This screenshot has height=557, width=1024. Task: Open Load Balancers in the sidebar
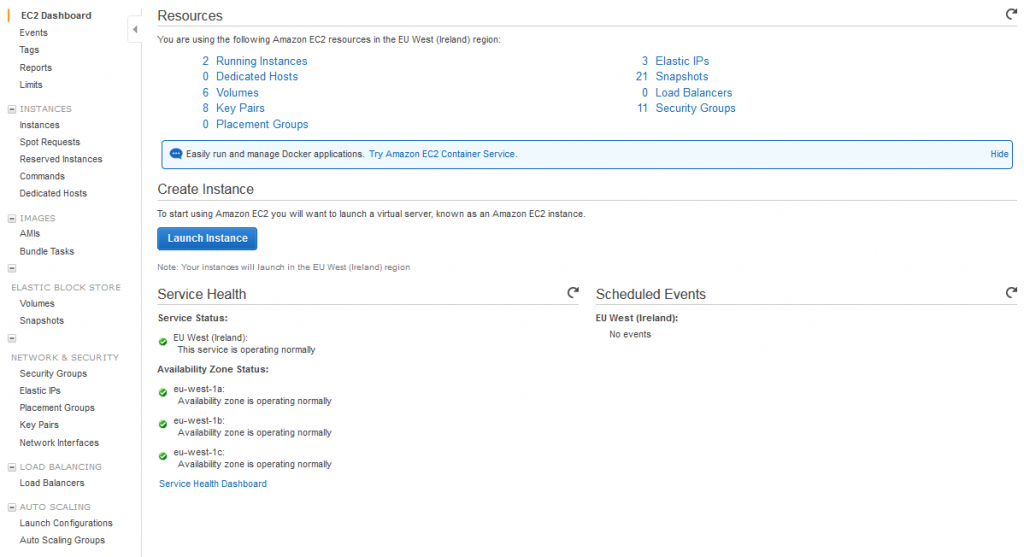(52, 483)
